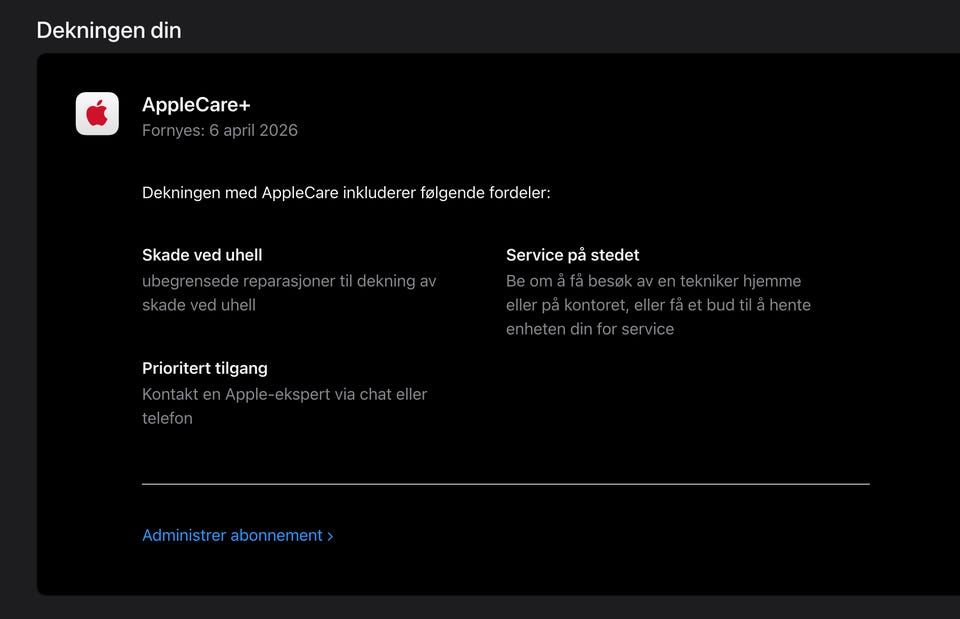Select the AppleCare+ title
The height and width of the screenshot is (619, 960).
(196, 105)
